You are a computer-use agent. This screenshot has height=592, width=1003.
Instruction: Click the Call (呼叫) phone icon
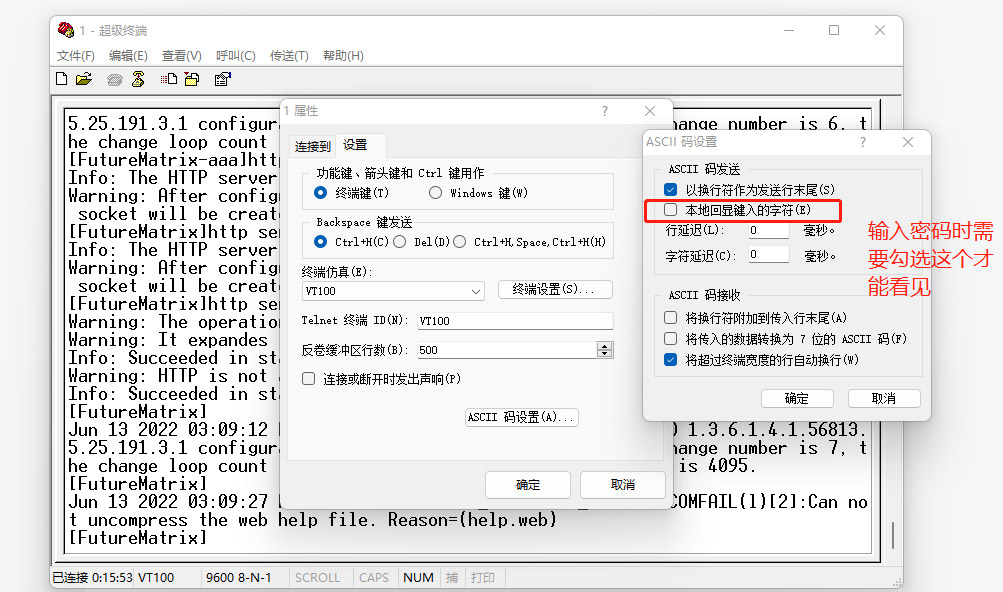(x=114, y=79)
